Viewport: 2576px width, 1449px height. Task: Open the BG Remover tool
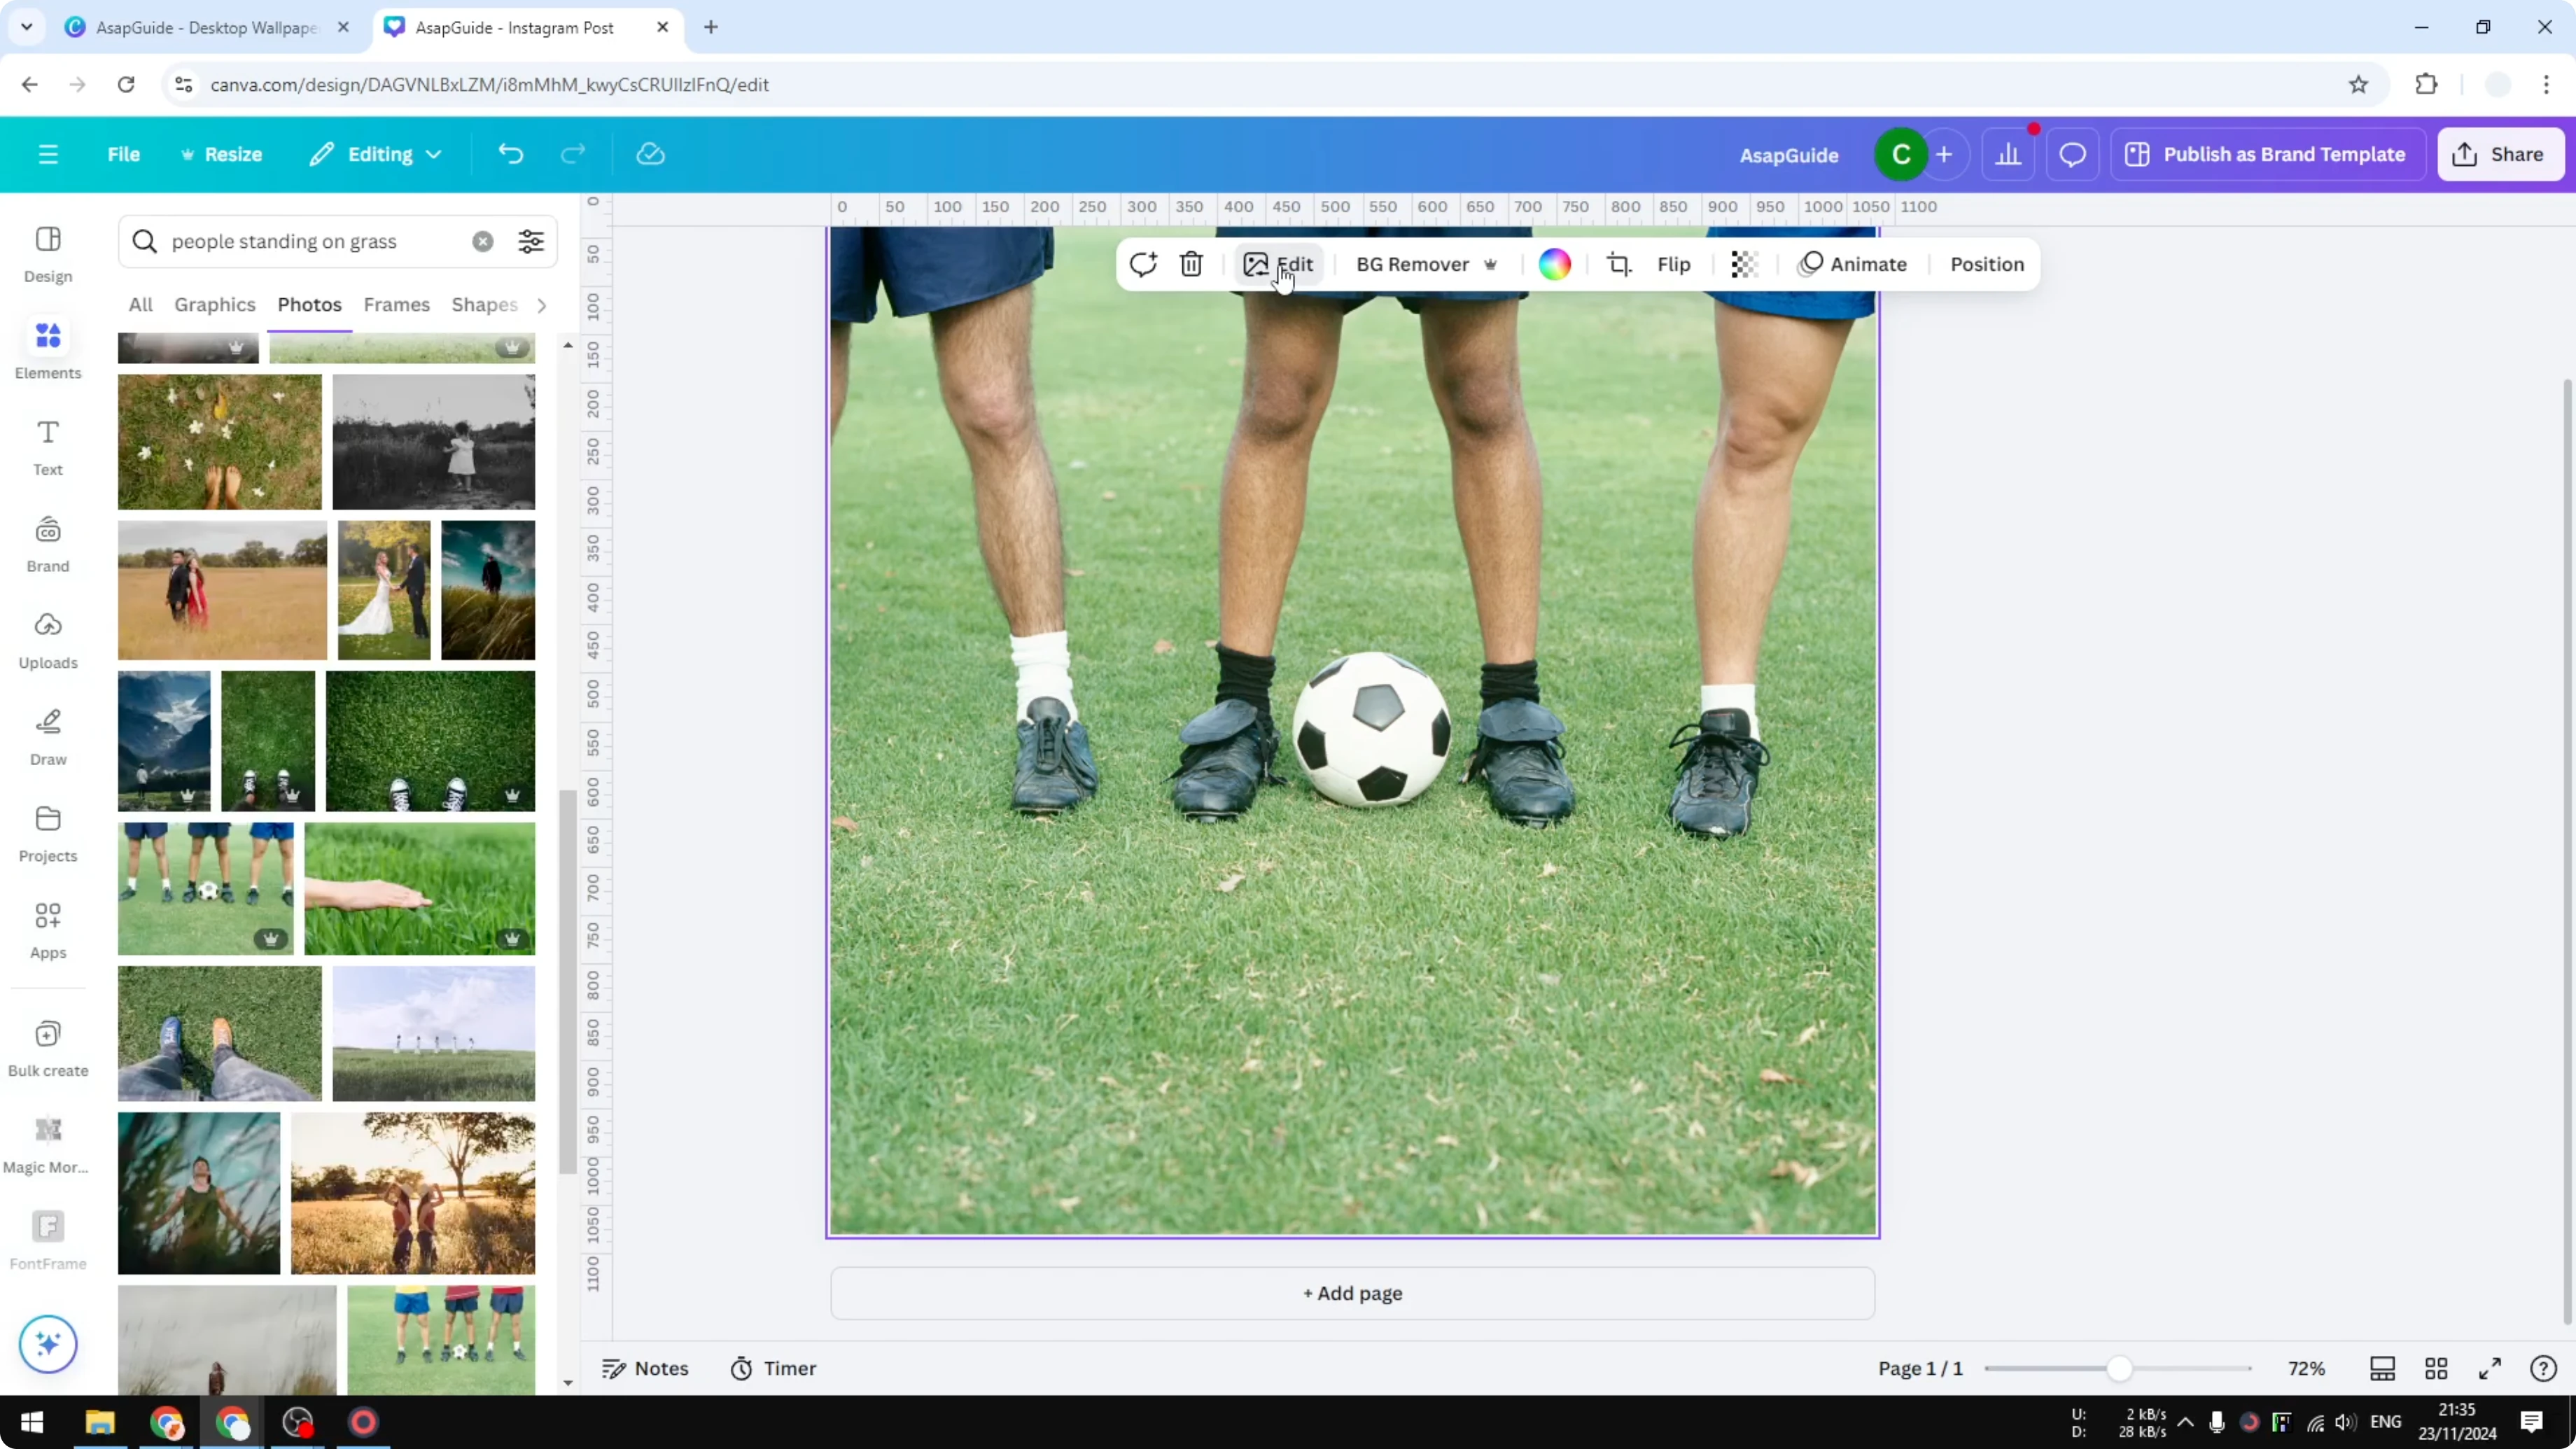(1412, 264)
